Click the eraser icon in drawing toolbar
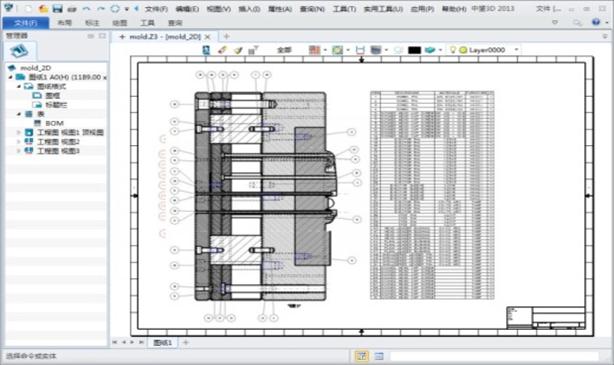Image resolution: width=614 pixels, height=365 pixels. click(222, 50)
